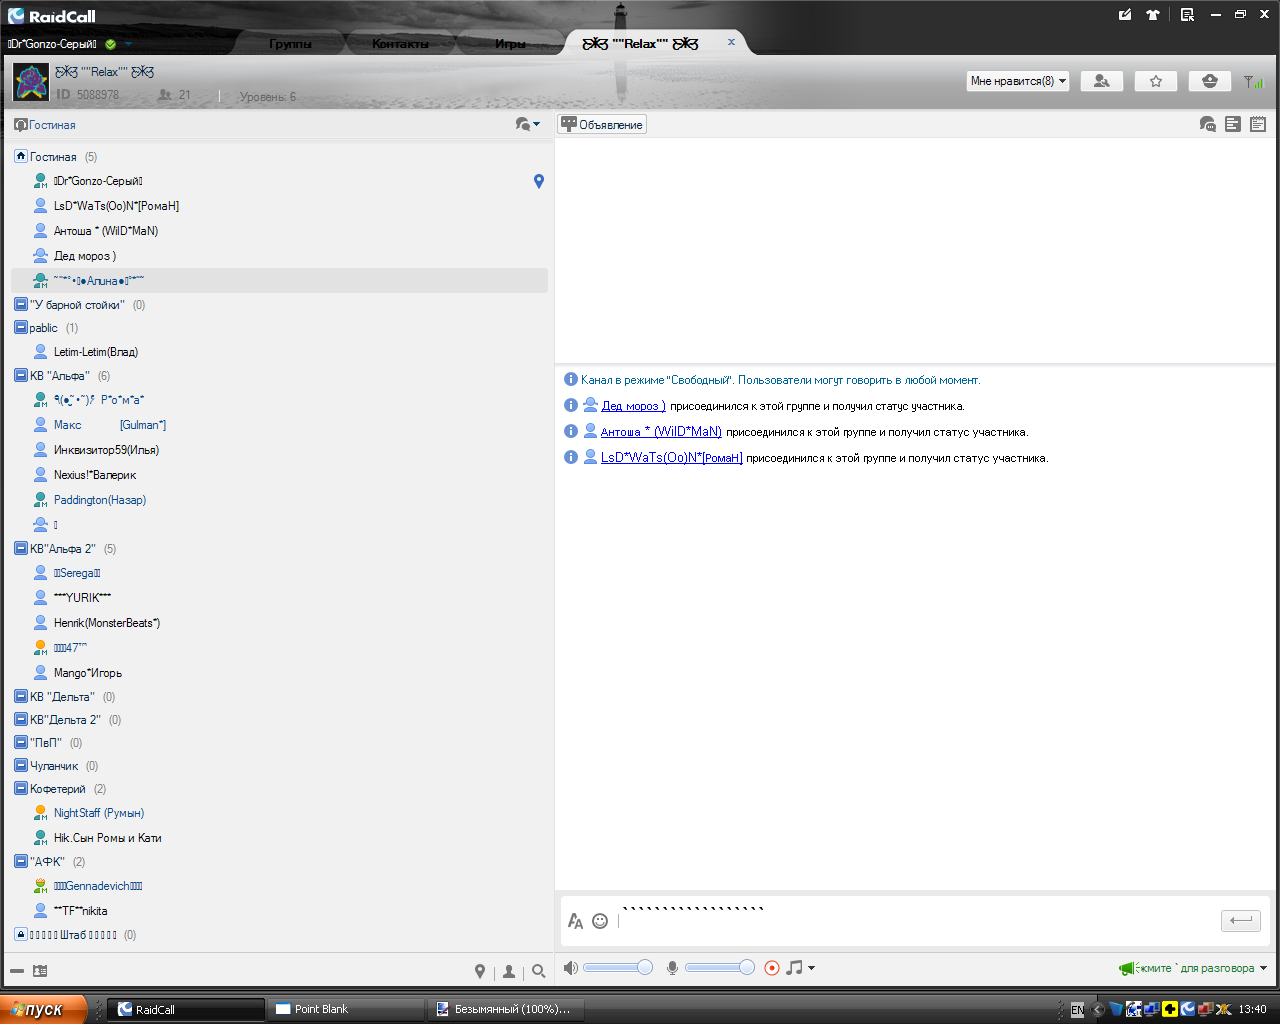Click the location pin beside Dr*Gonzo-Серый
Viewport: 1280px width, 1024px height.
pyautogui.click(x=539, y=181)
